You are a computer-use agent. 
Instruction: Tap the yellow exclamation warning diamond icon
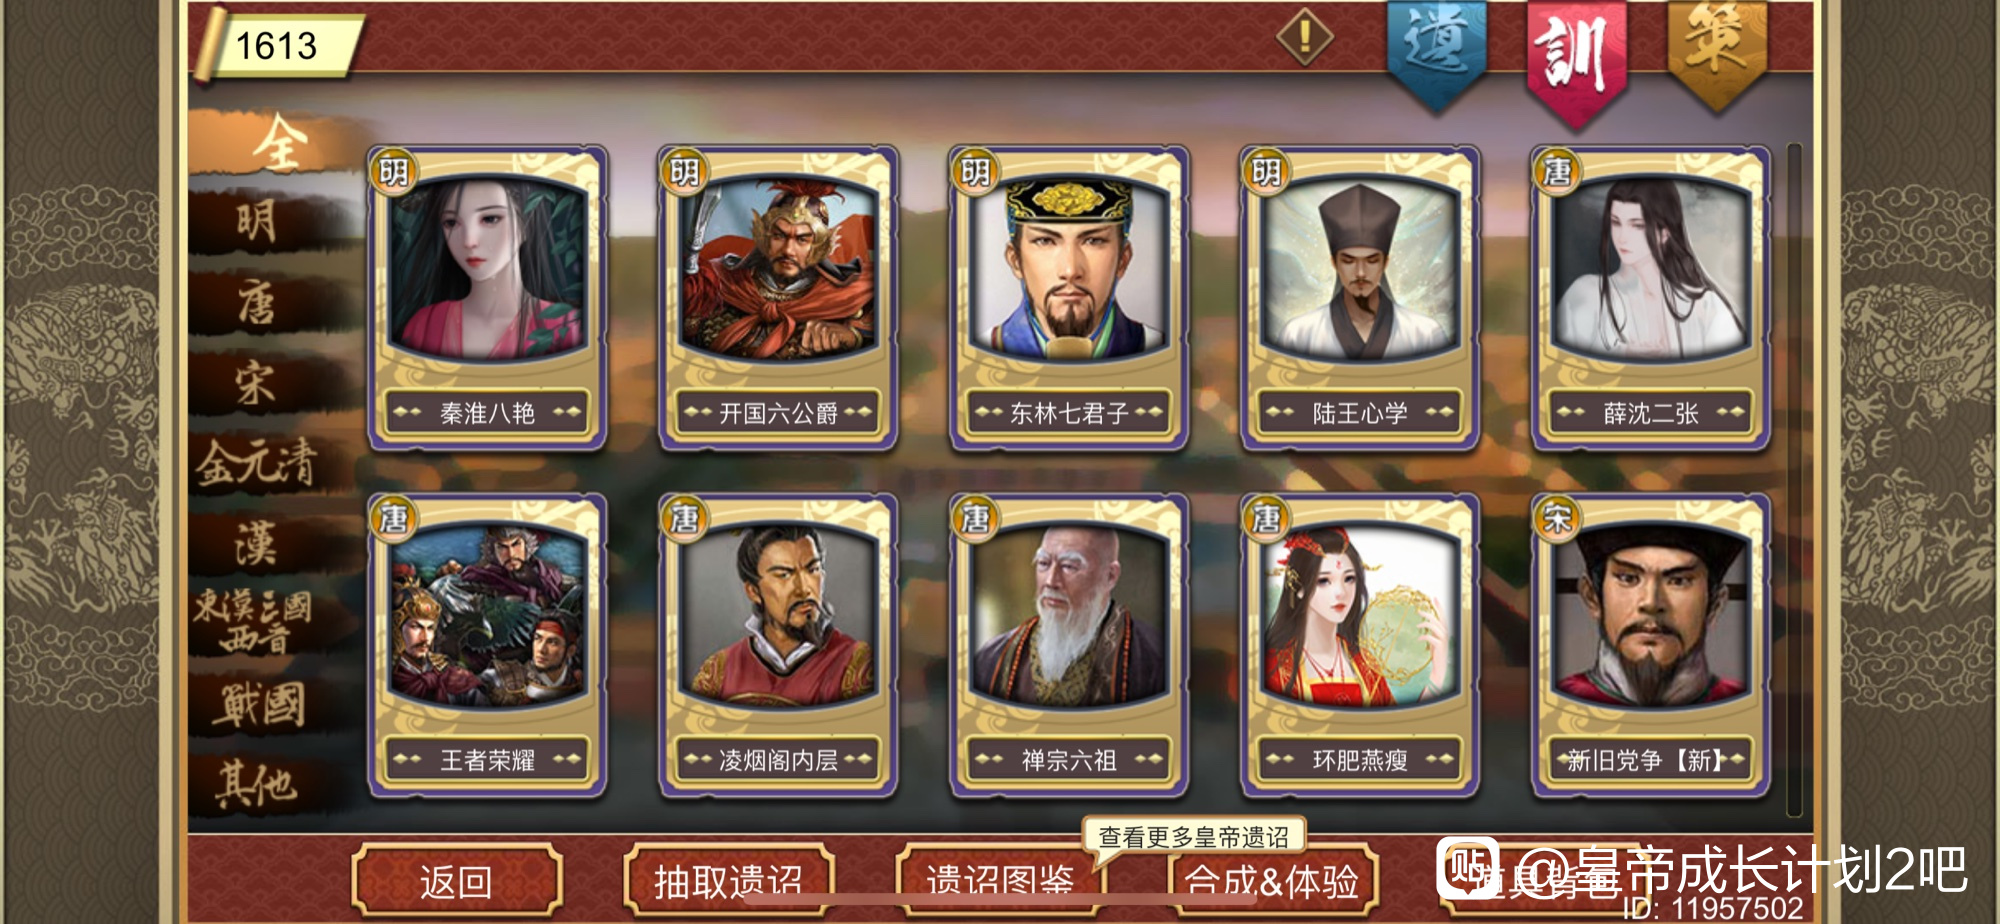click(x=1304, y=38)
